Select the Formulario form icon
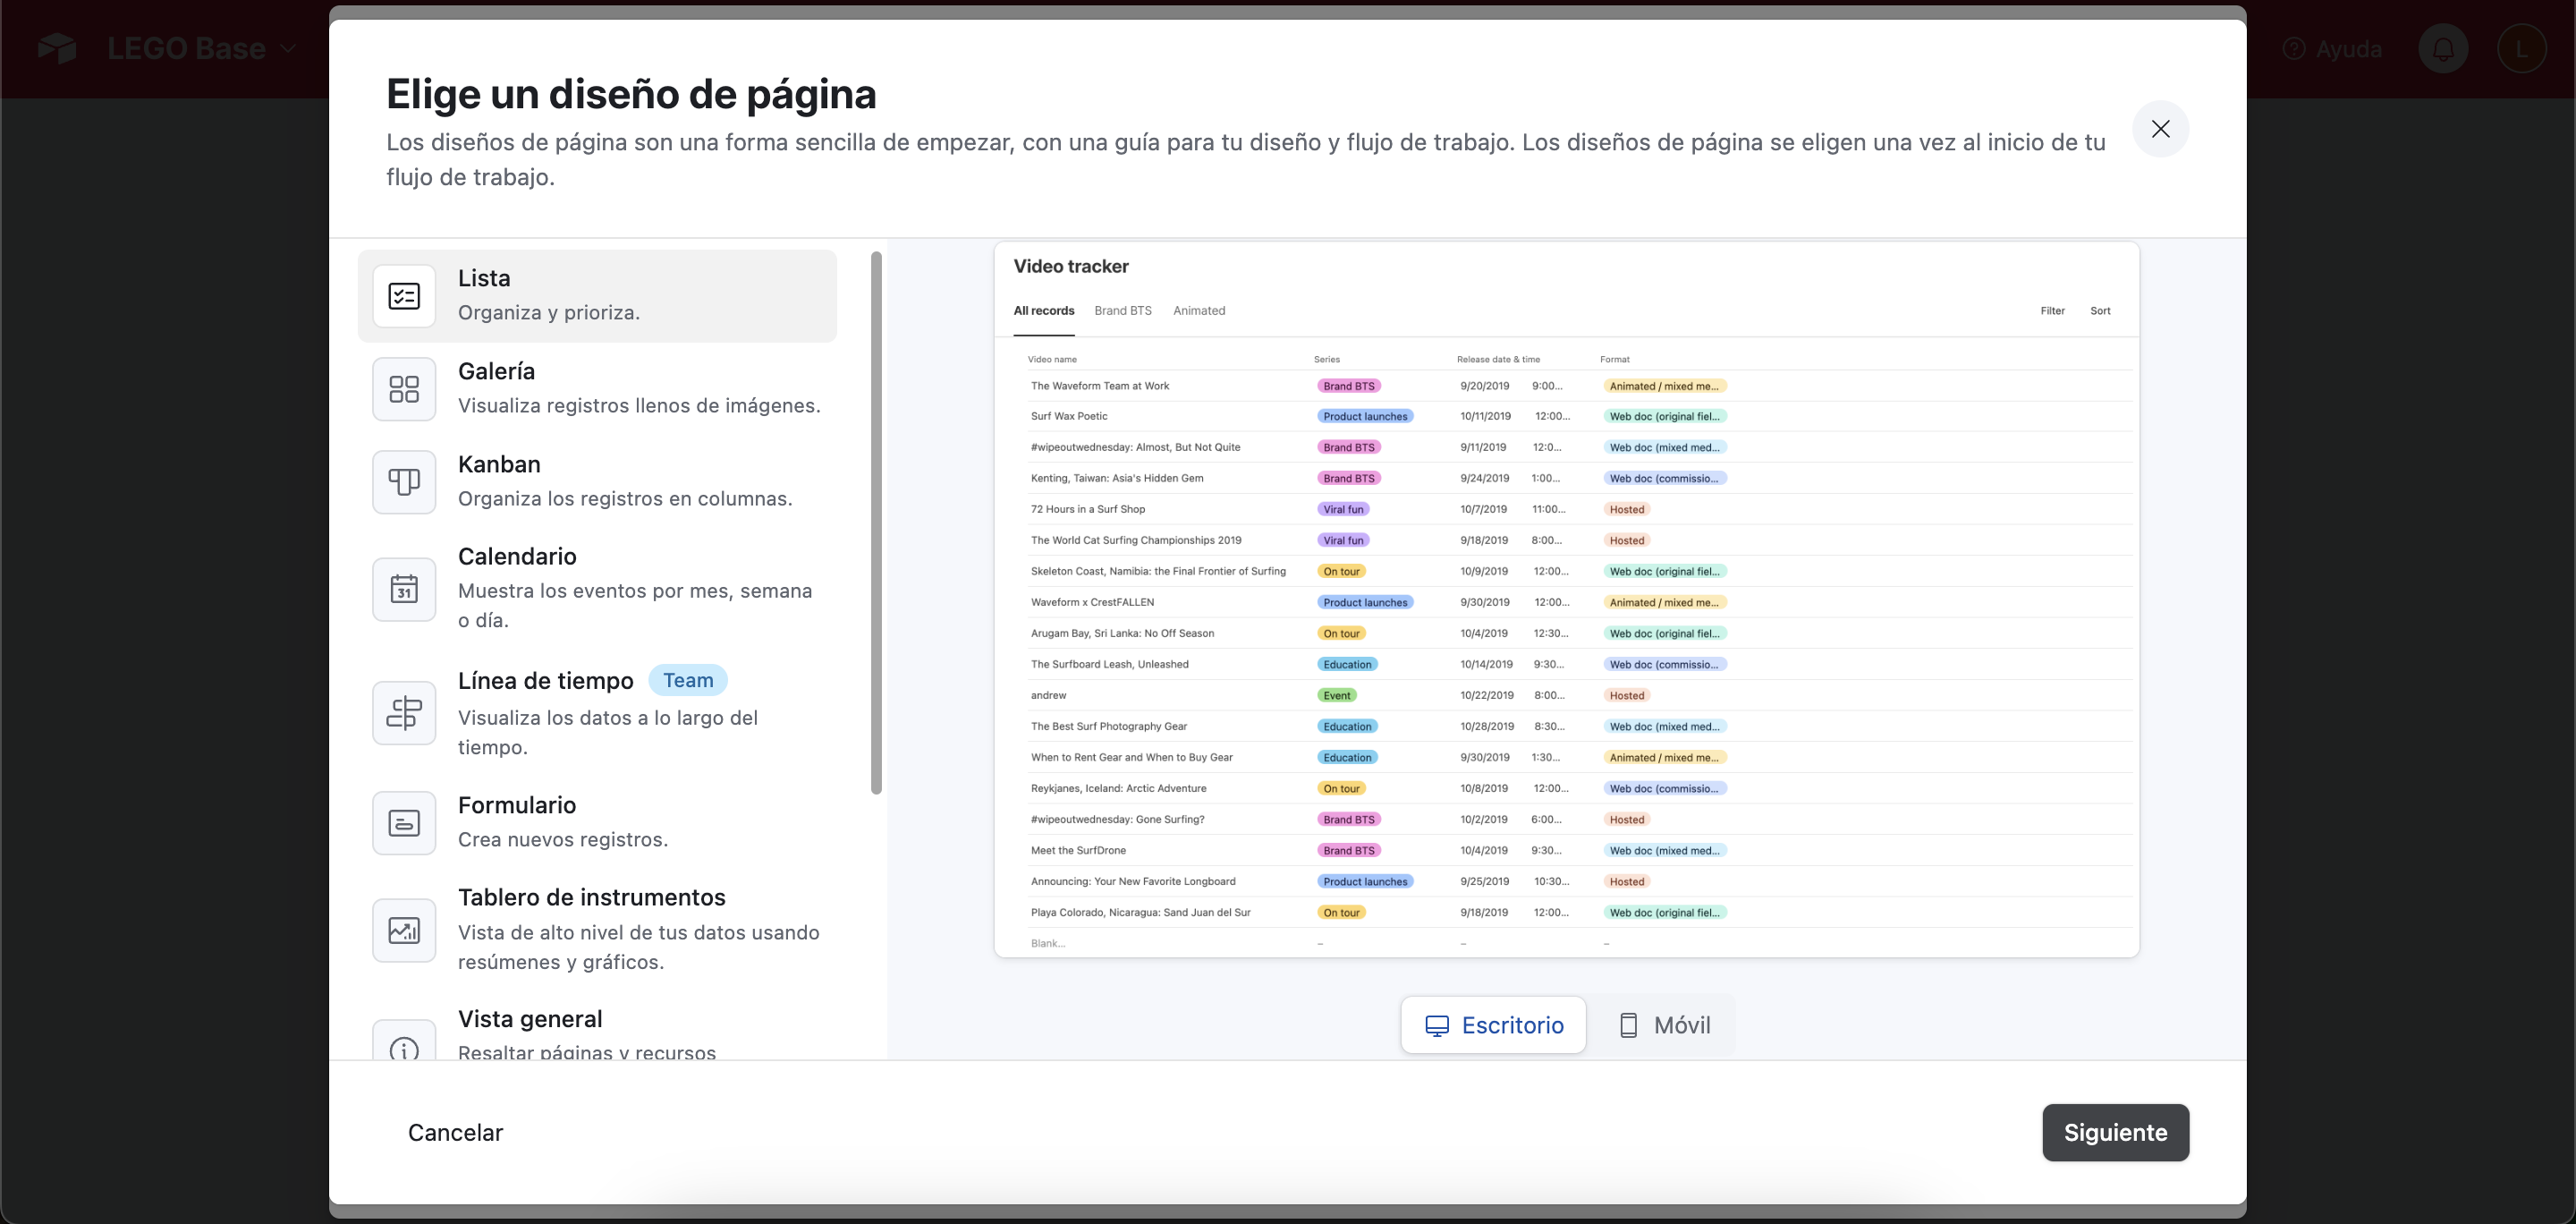 [x=404, y=823]
